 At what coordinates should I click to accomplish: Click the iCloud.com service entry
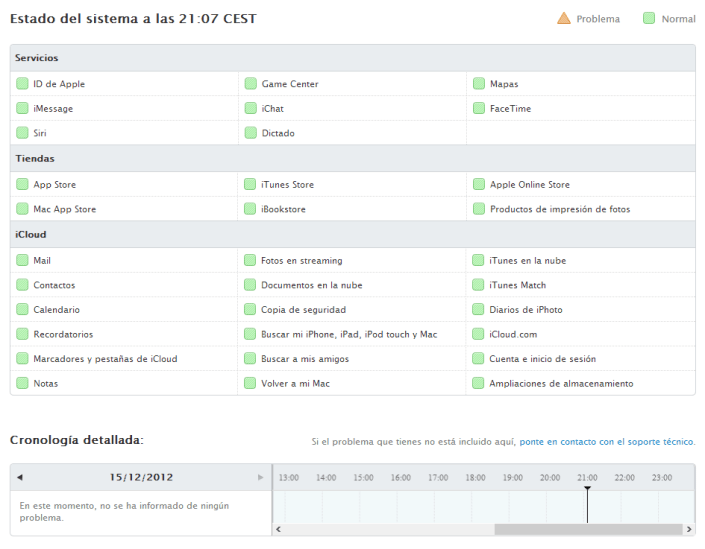click(x=513, y=334)
